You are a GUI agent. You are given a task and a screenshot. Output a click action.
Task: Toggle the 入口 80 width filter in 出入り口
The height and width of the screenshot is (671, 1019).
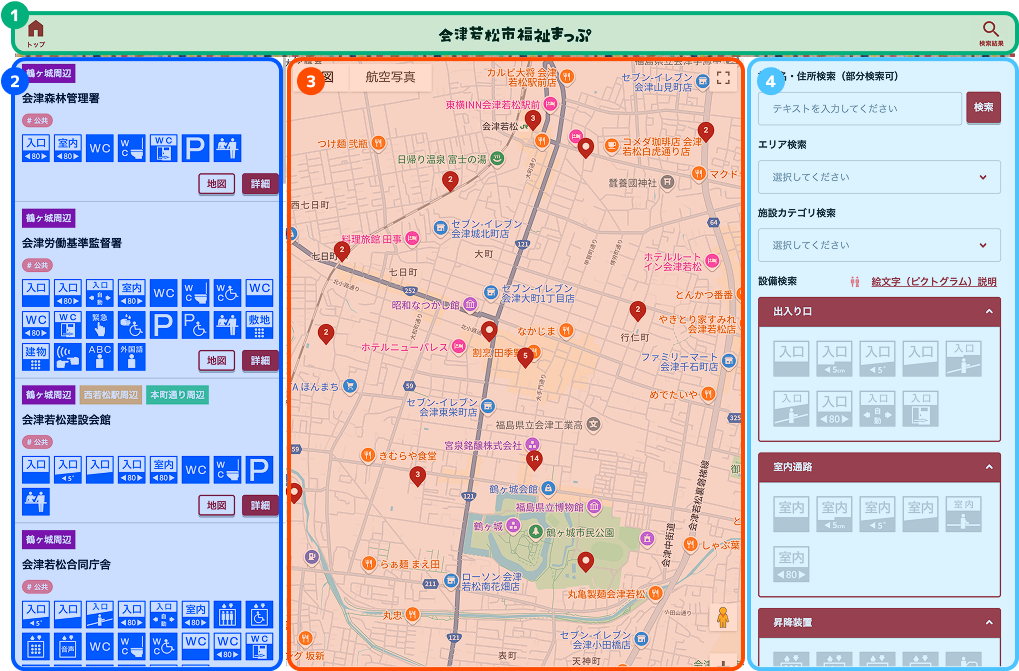834,409
